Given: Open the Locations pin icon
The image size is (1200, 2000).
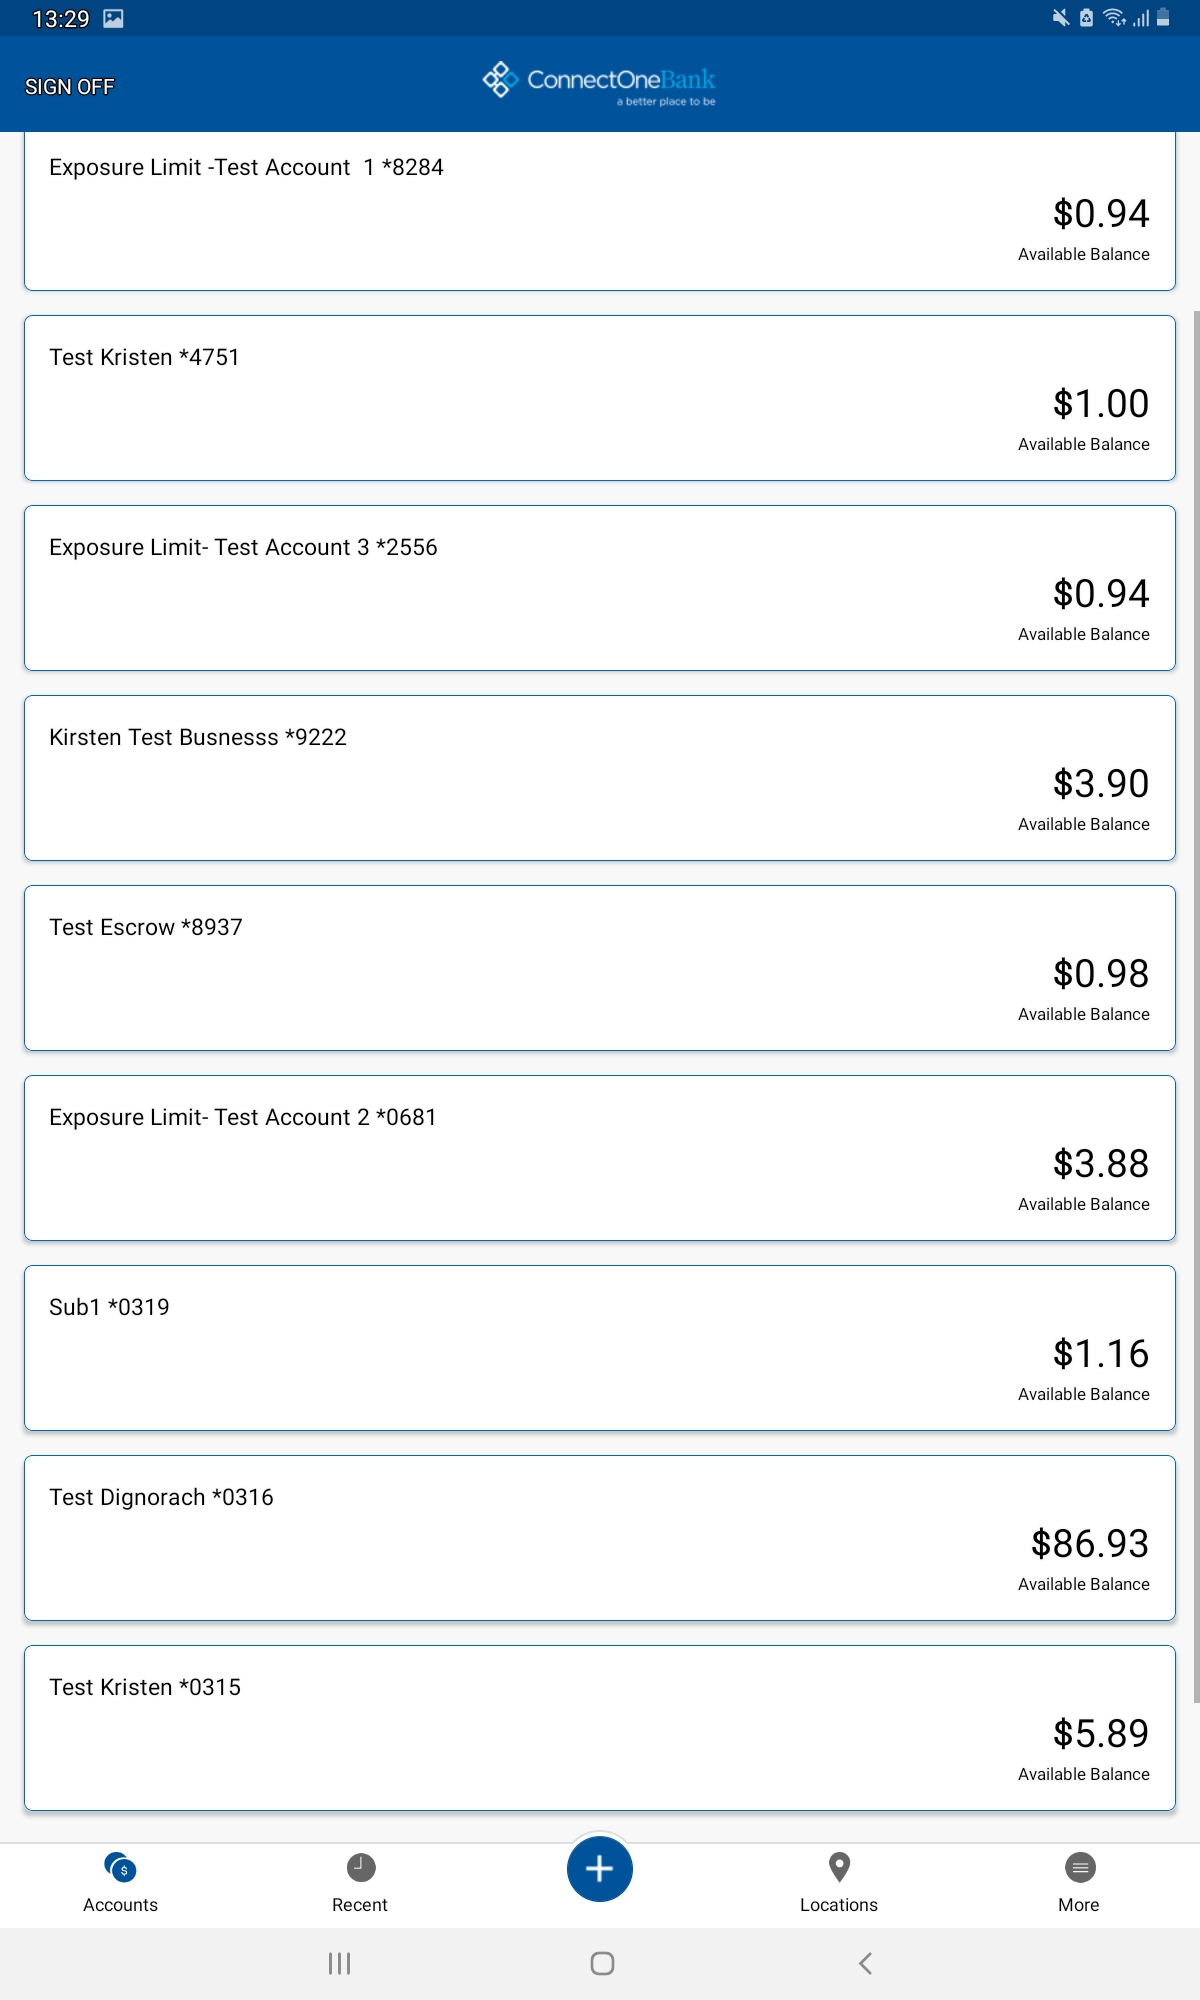Looking at the screenshot, I should (x=839, y=1867).
